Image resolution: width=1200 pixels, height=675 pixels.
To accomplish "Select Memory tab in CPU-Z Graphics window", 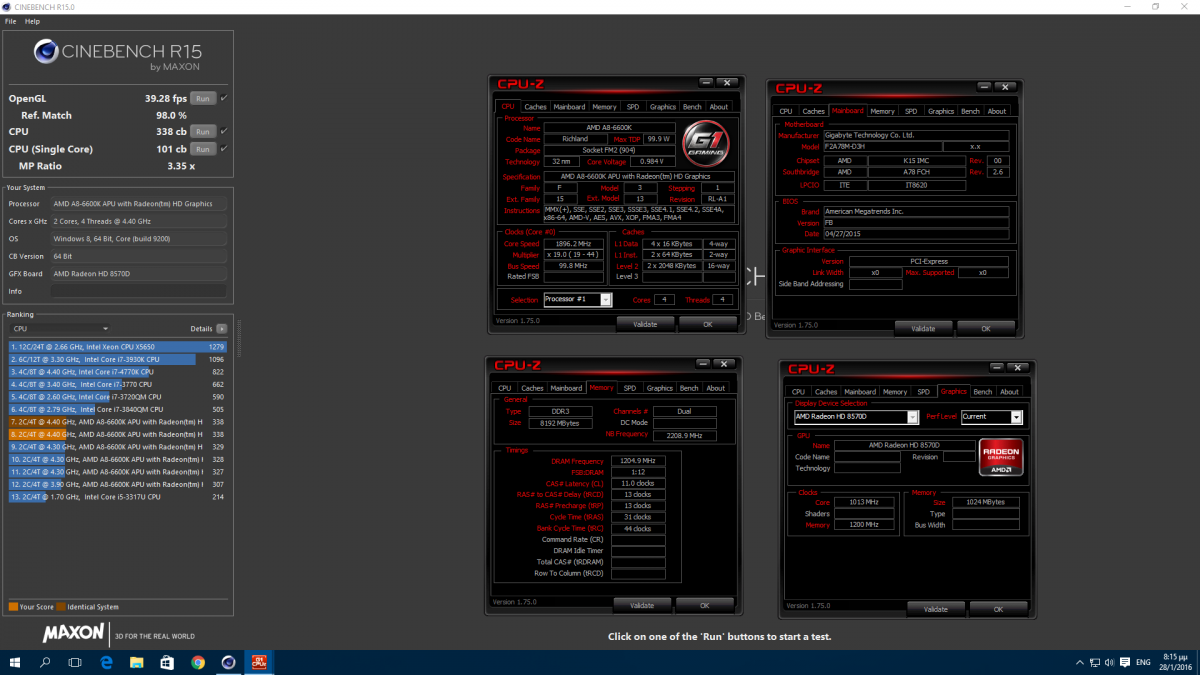I will [895, 392].
